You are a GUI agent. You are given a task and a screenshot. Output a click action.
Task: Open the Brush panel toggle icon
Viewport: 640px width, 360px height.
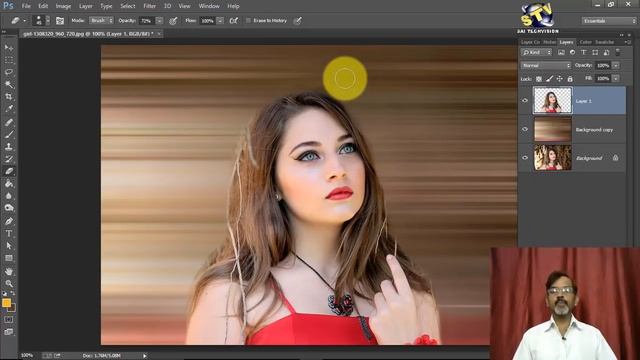click(60, 20)
